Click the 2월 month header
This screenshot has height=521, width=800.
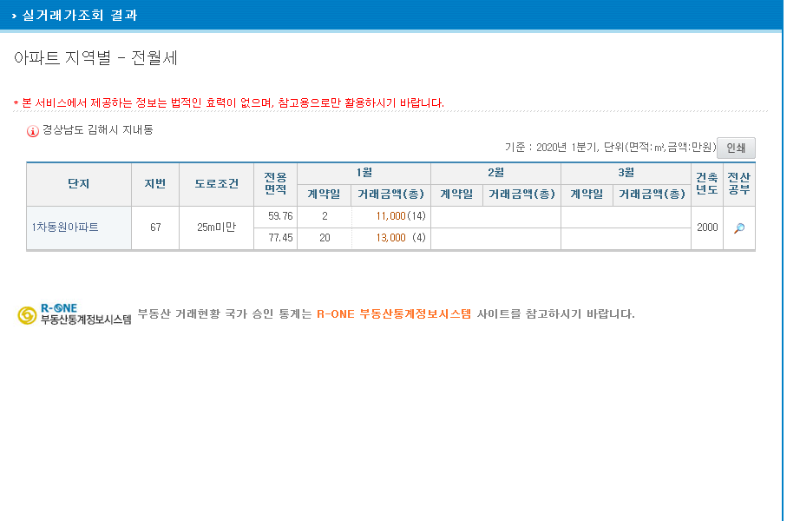pos(495,173)
